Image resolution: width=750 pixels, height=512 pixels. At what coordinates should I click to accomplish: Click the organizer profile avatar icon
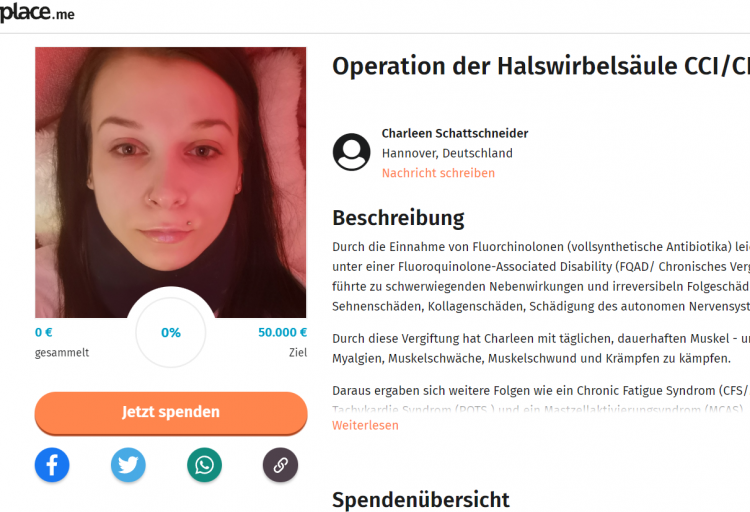[x=351, y=152]
